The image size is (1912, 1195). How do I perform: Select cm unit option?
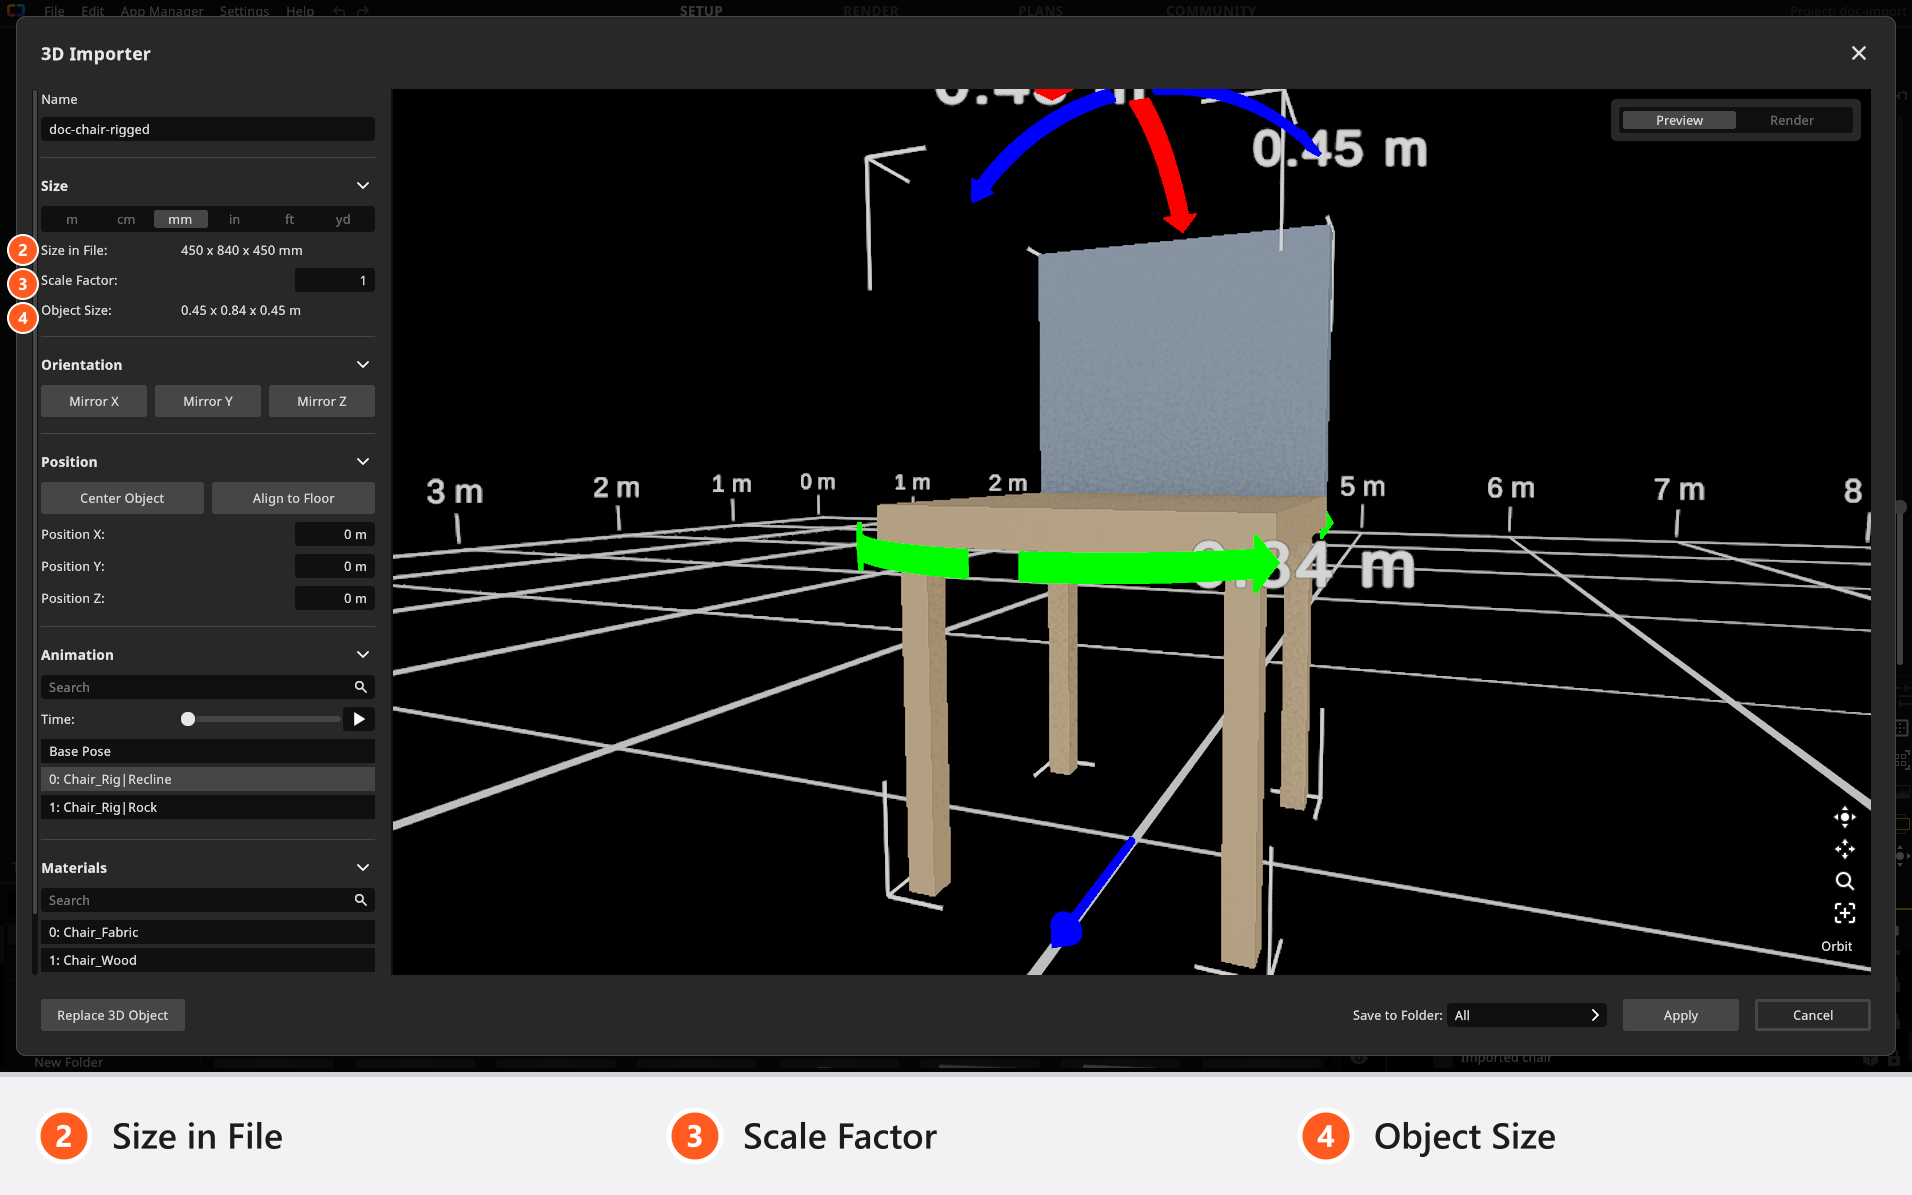pos(126,219)
